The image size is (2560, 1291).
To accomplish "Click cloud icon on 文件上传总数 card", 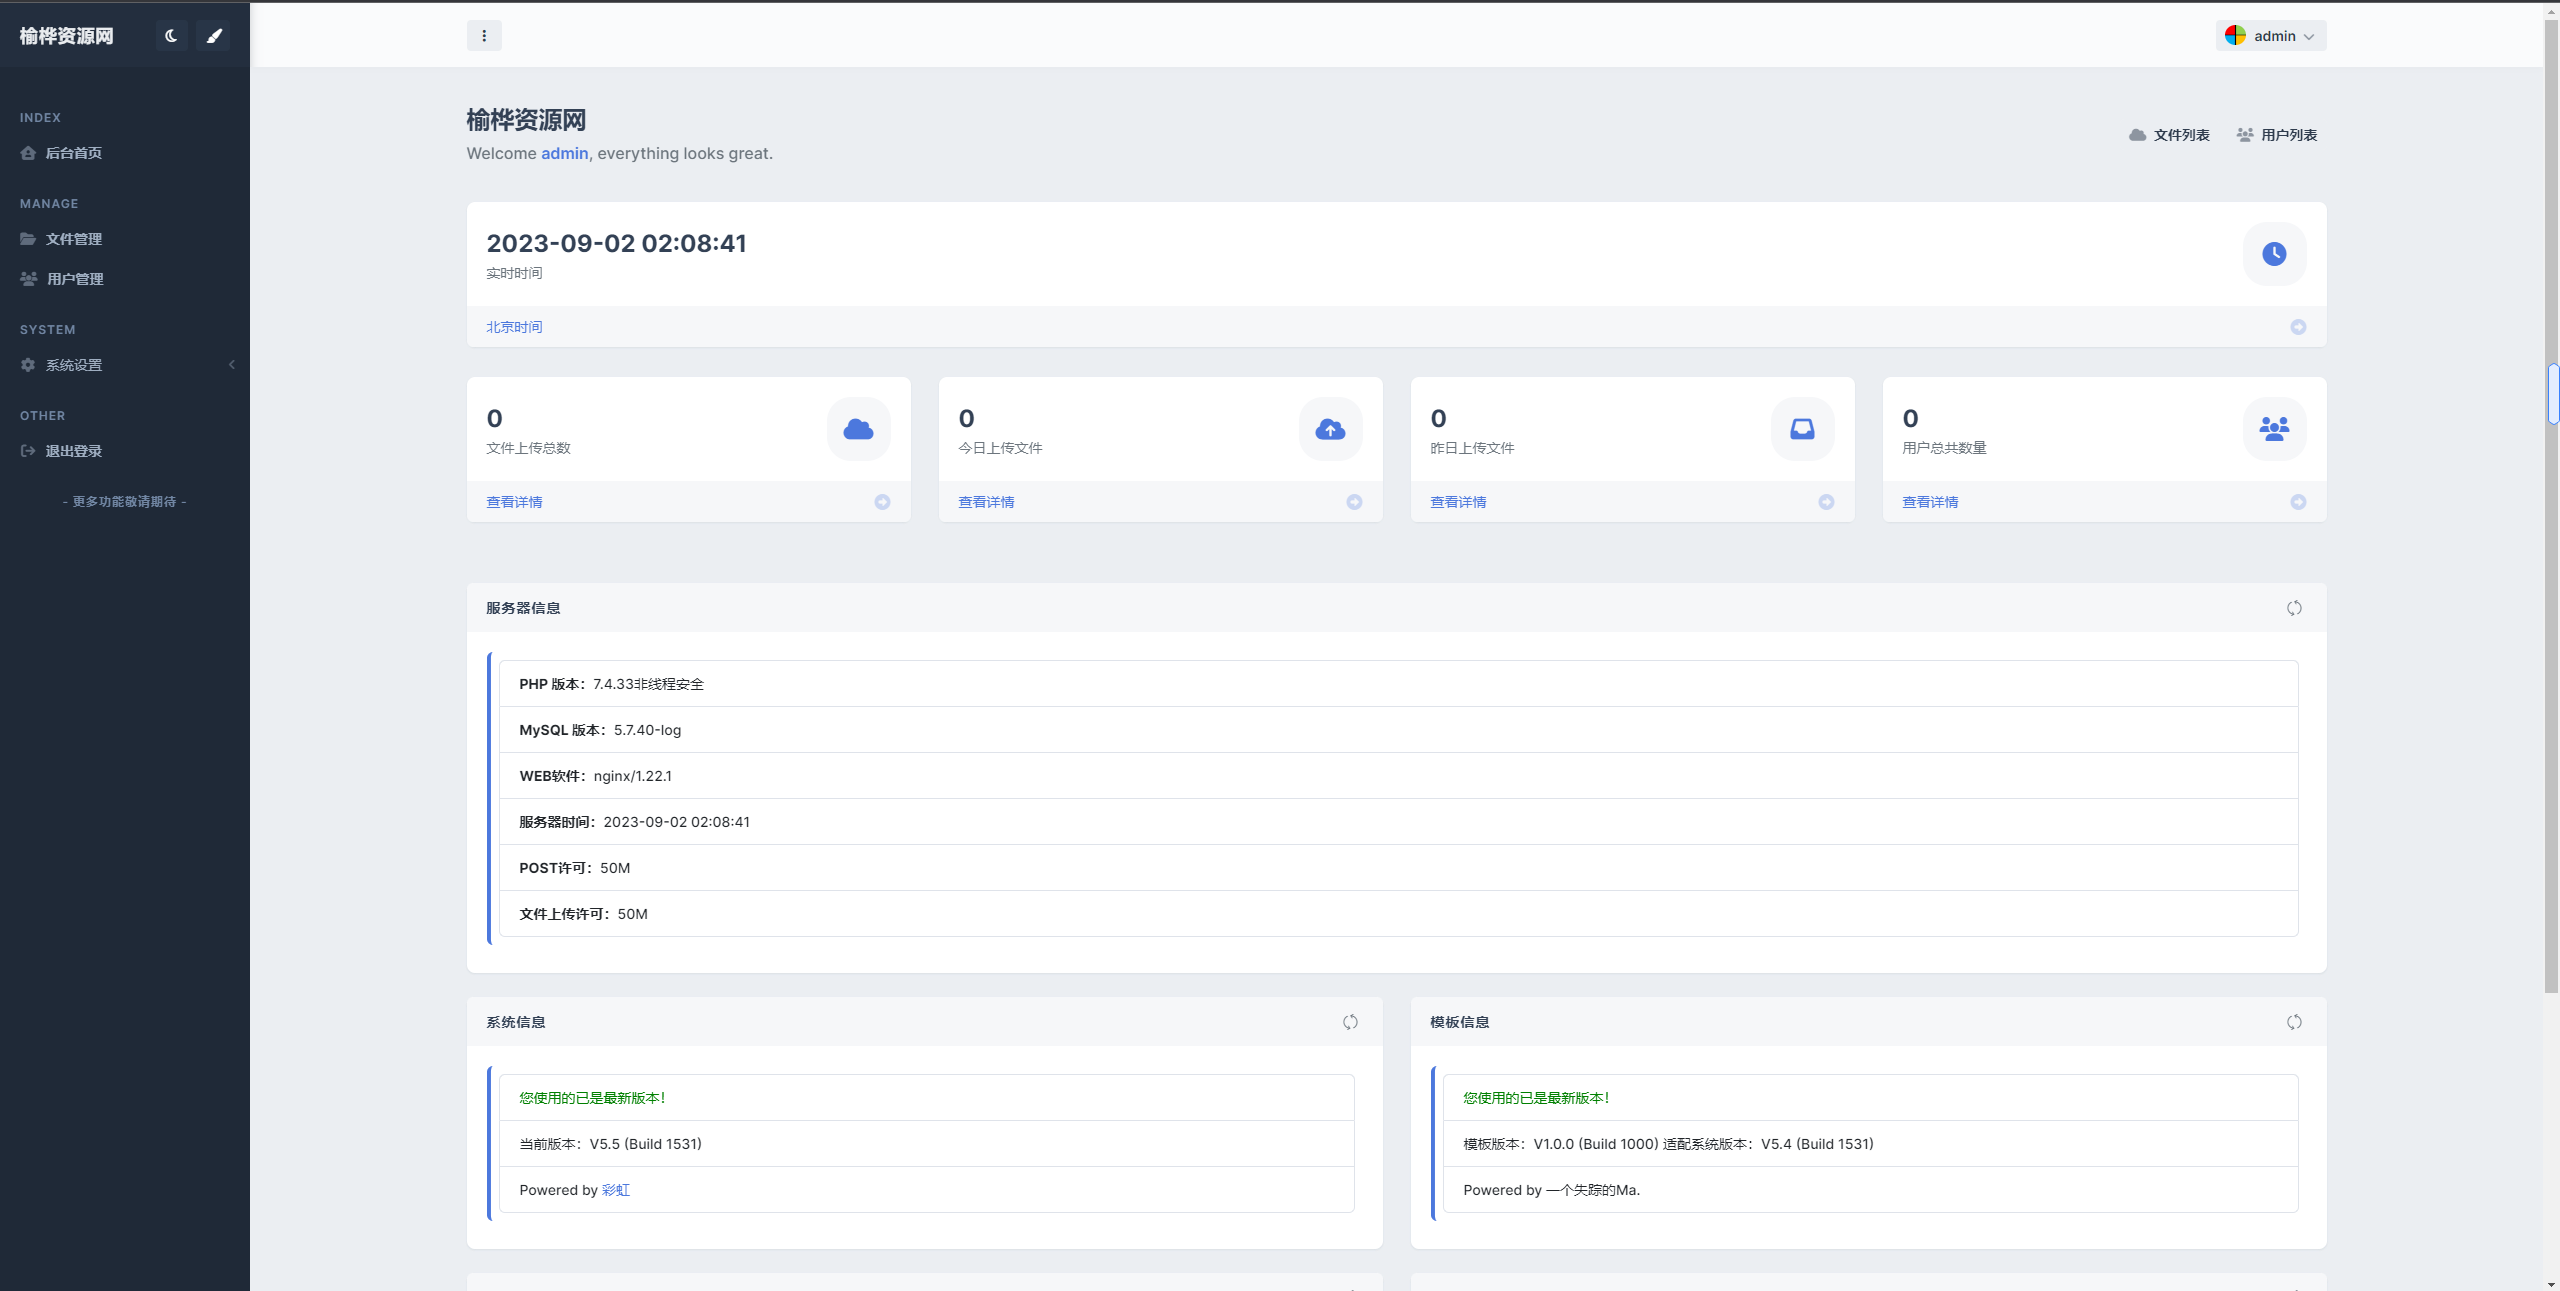I will pyautogui.click(x=858, y=429).
